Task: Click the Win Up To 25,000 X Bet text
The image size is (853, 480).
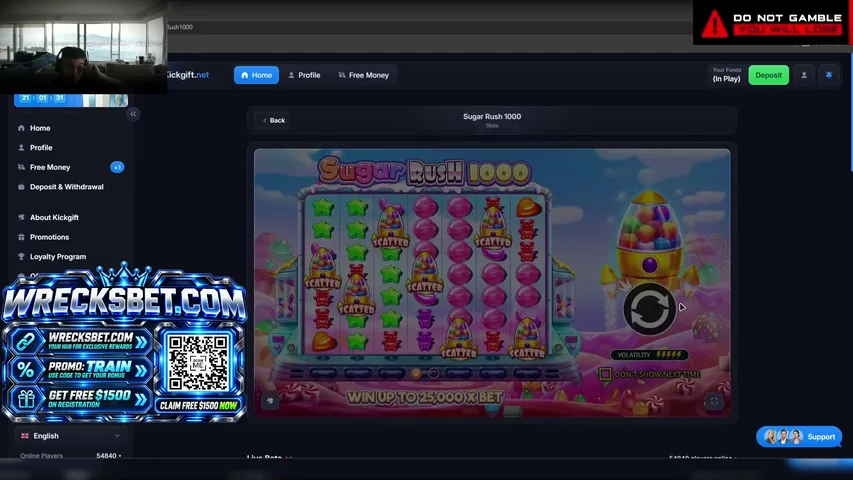Action: coord(424,397)
